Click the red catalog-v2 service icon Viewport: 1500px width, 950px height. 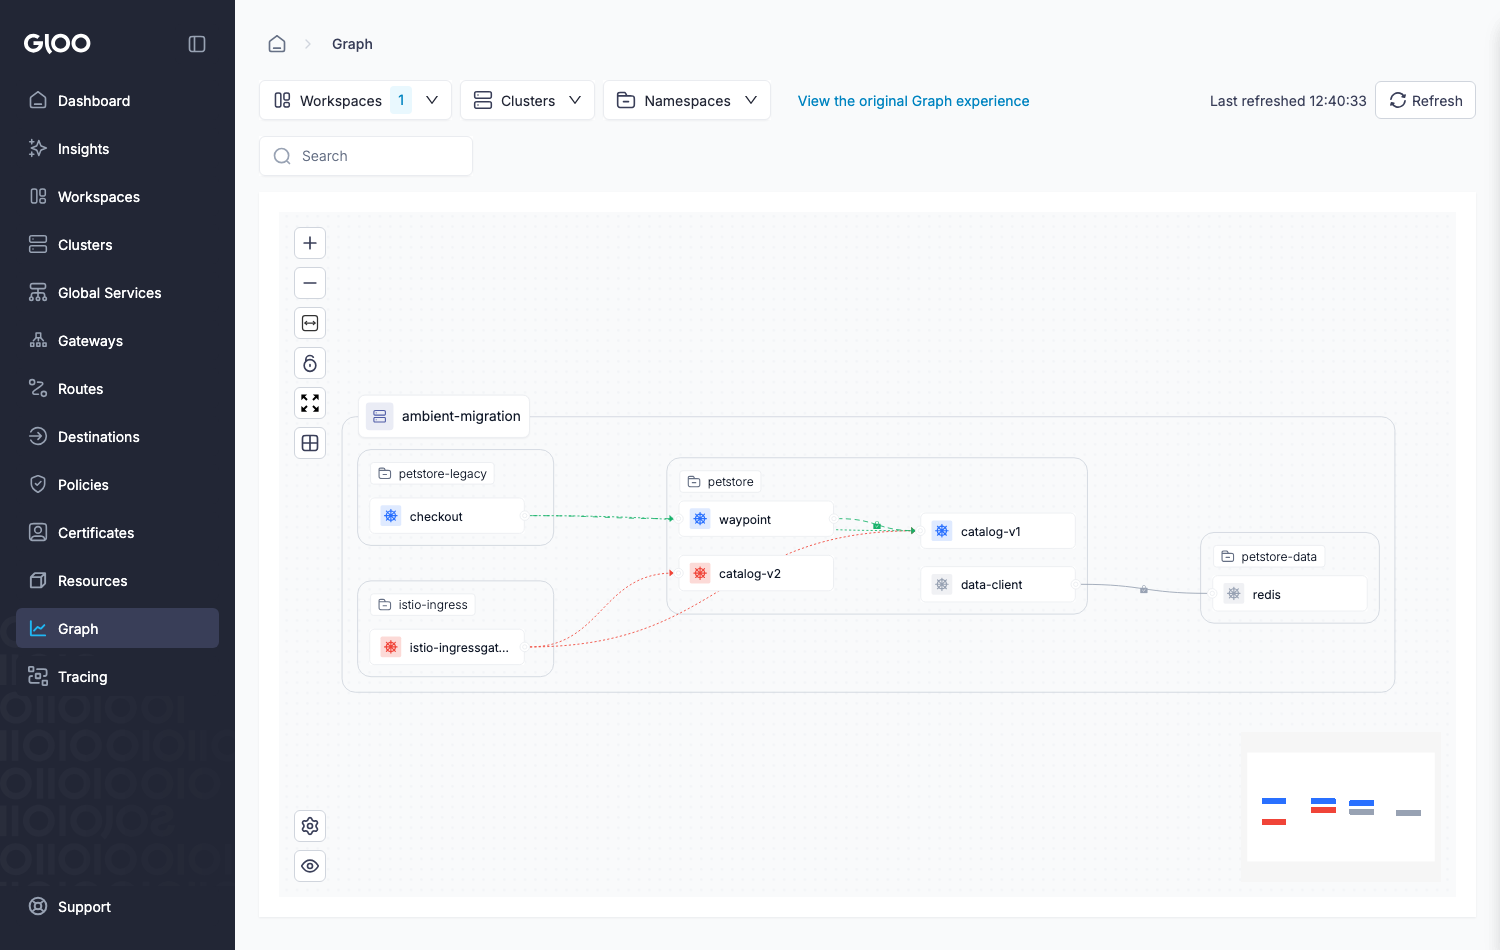click(700, 573)
